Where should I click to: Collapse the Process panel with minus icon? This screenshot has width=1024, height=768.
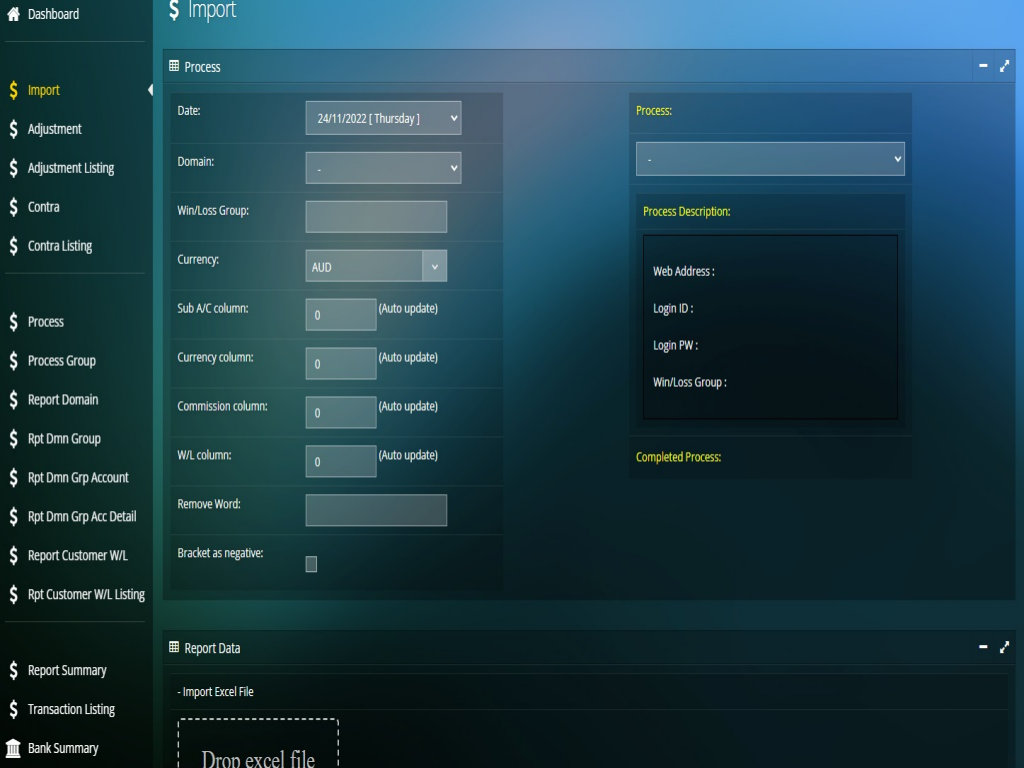pos(983,66)
